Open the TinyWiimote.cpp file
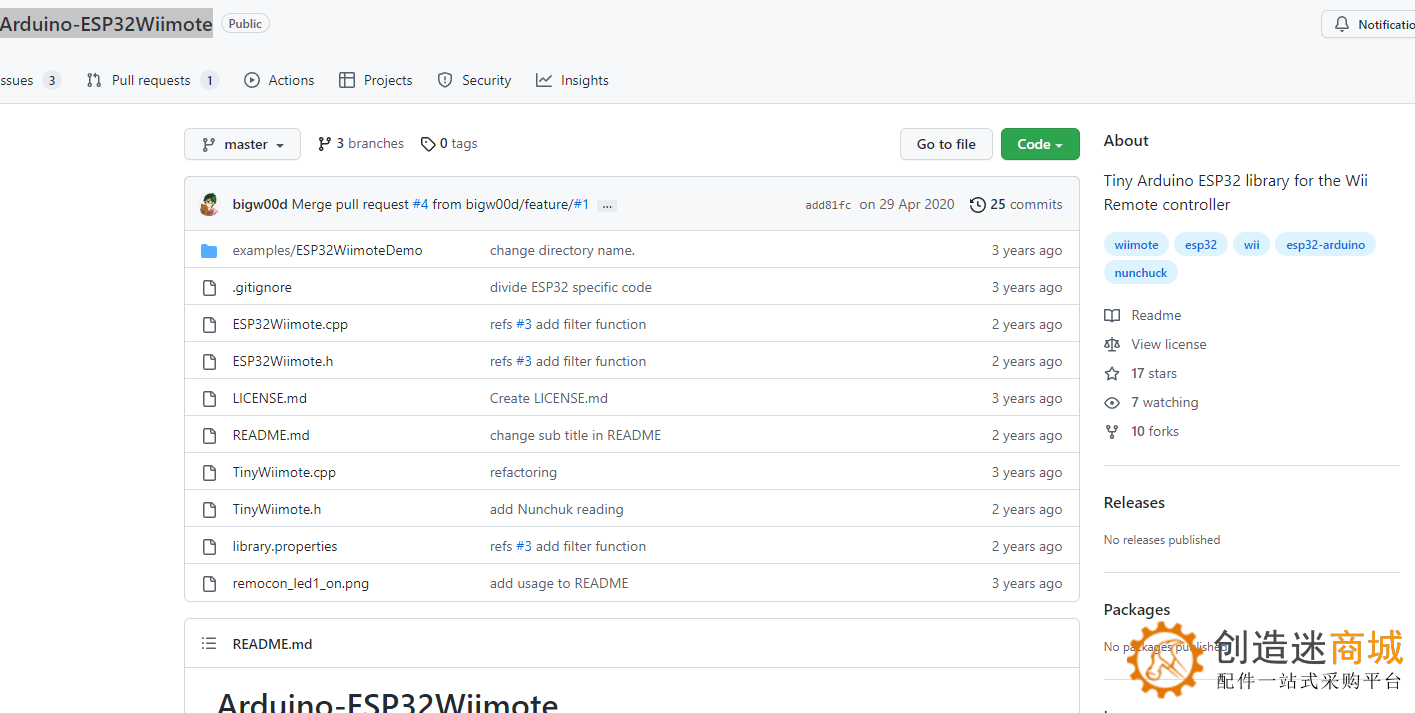Screen dimensions: 1415x713 284,472
